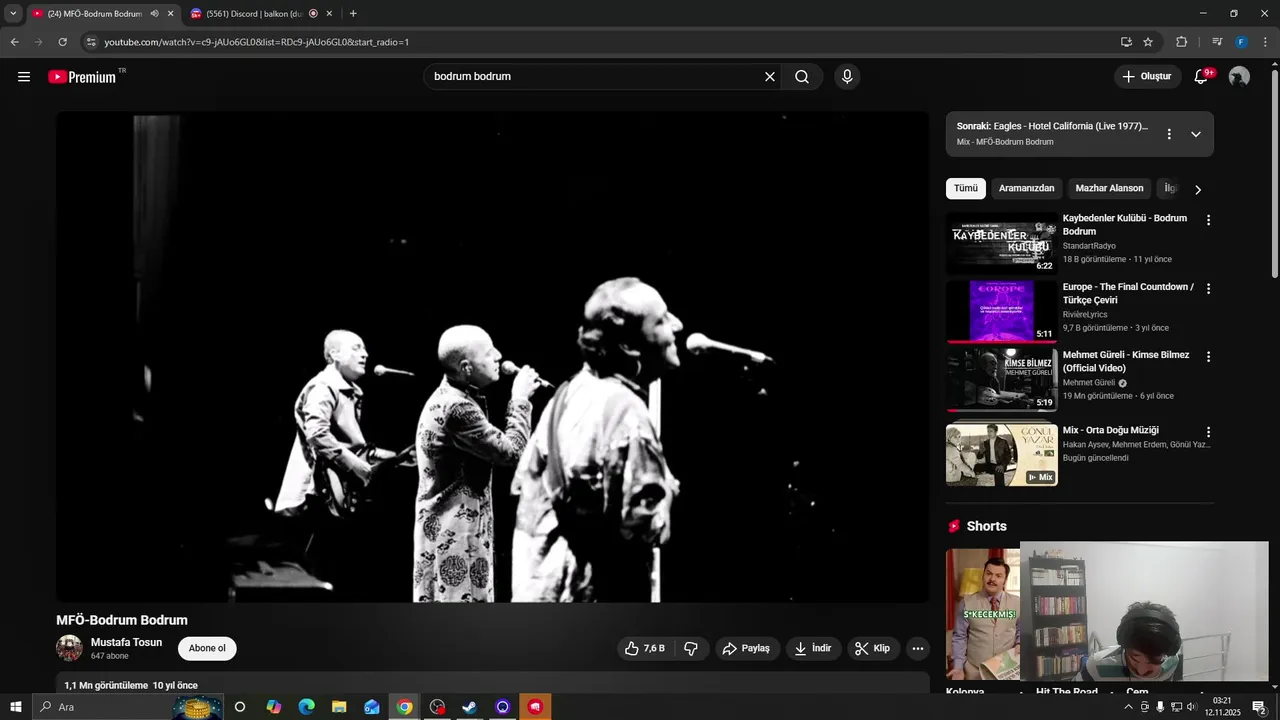This screenshot has height=720, width=1280.
Task: View site information icon in the address bar
Action: [91, 42]
